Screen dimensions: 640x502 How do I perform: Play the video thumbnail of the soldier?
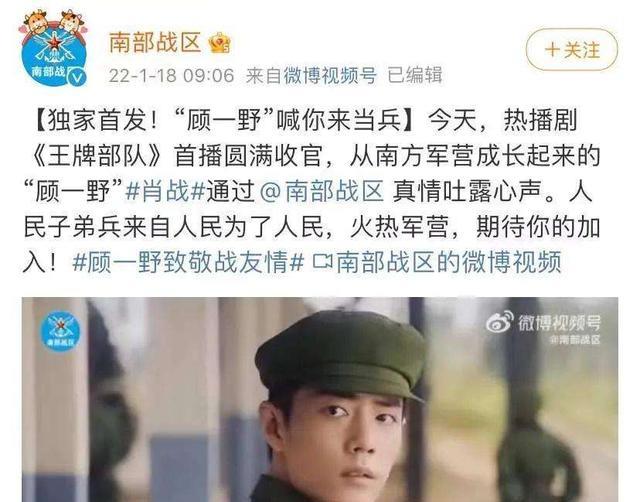[320, 400]
